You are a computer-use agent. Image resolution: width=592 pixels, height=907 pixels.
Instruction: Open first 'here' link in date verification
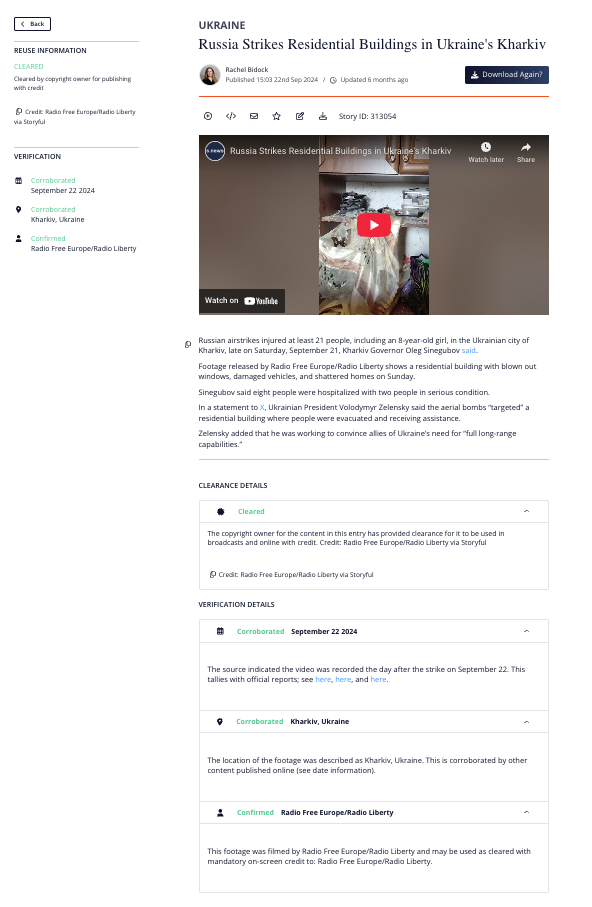click(x=323, y=679)
